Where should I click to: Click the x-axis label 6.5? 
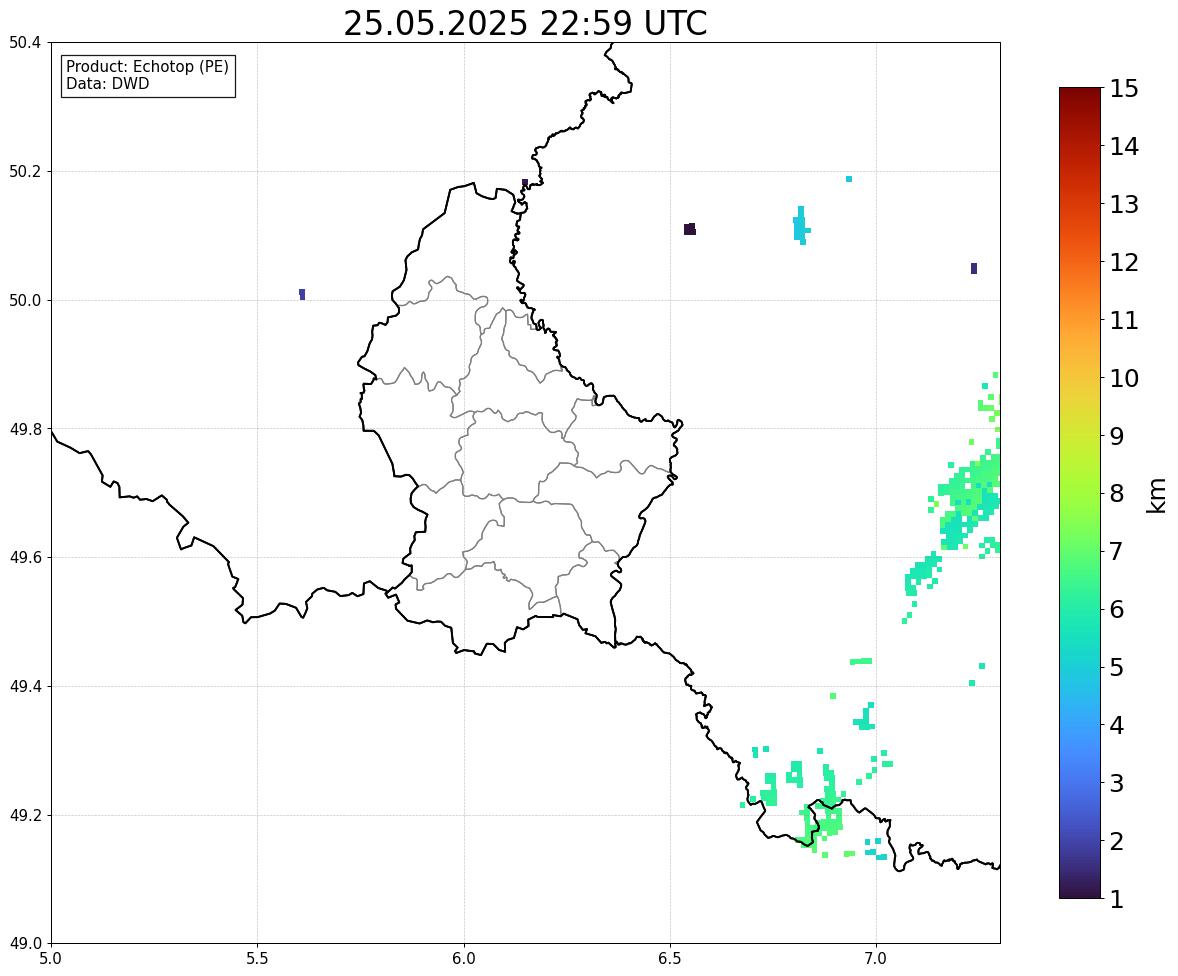point(670,959)
